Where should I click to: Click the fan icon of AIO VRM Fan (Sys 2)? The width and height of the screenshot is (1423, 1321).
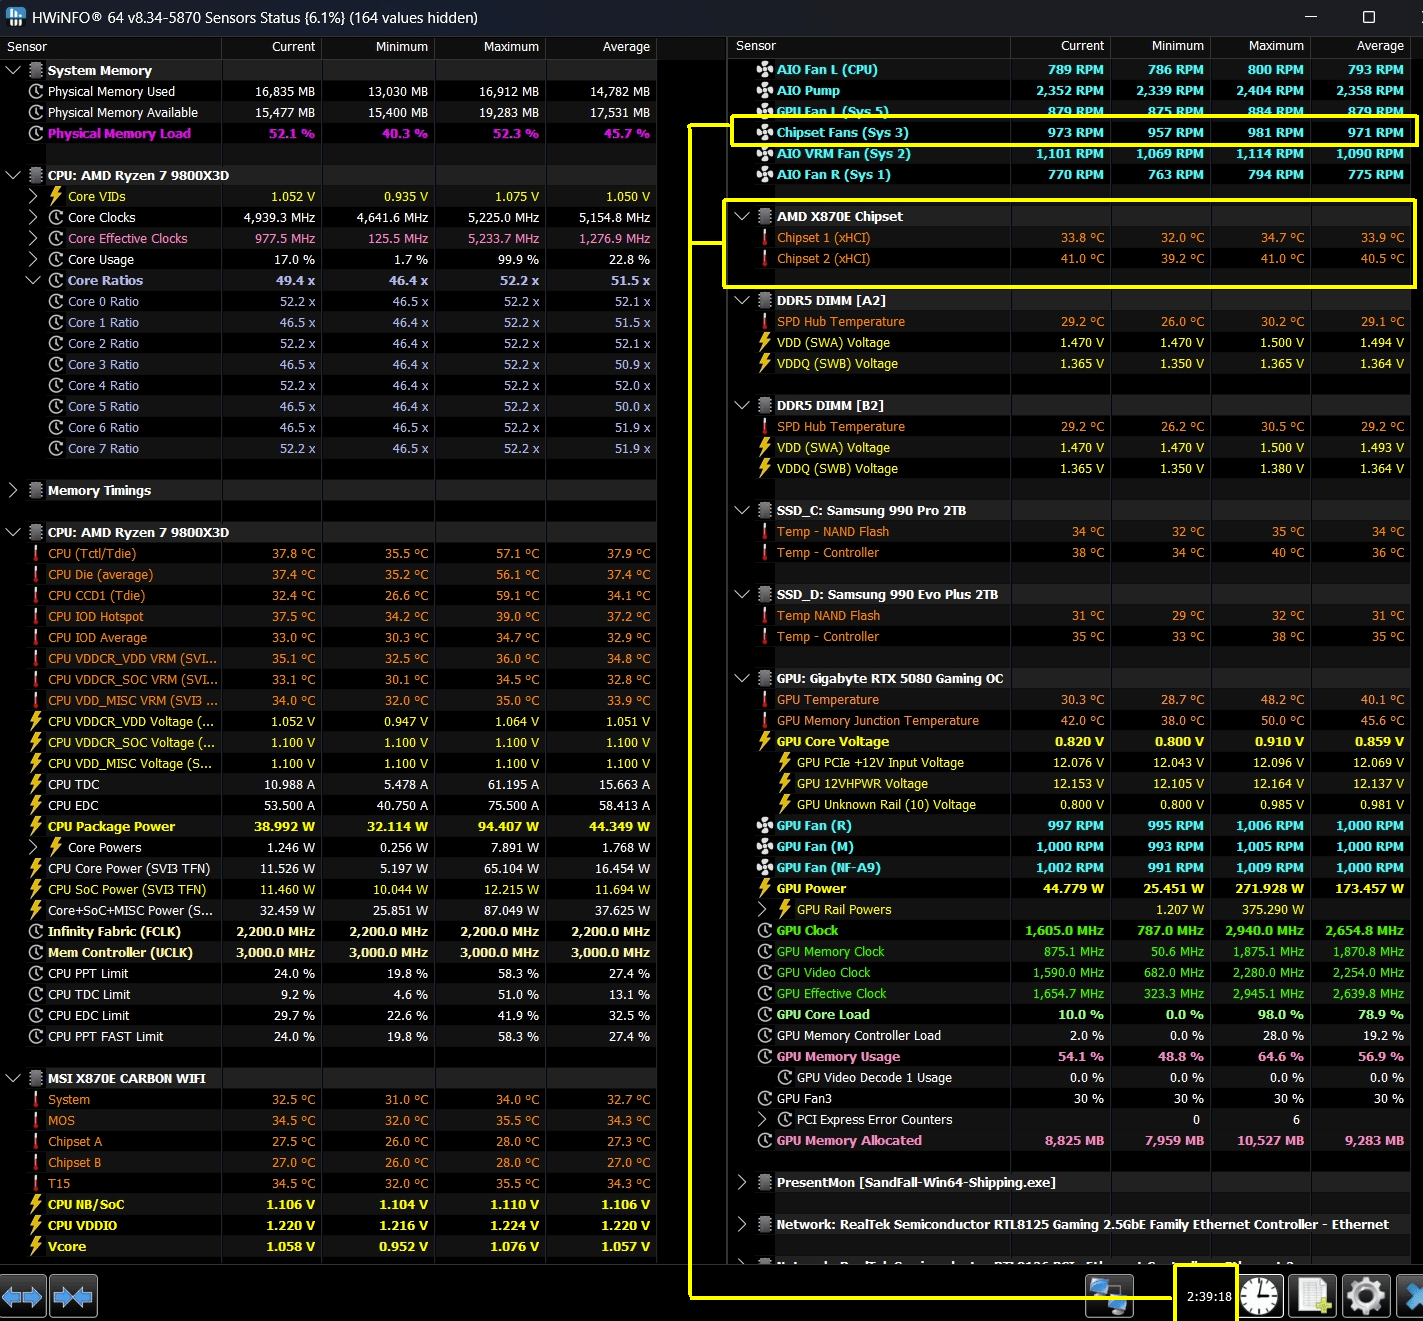764,153
